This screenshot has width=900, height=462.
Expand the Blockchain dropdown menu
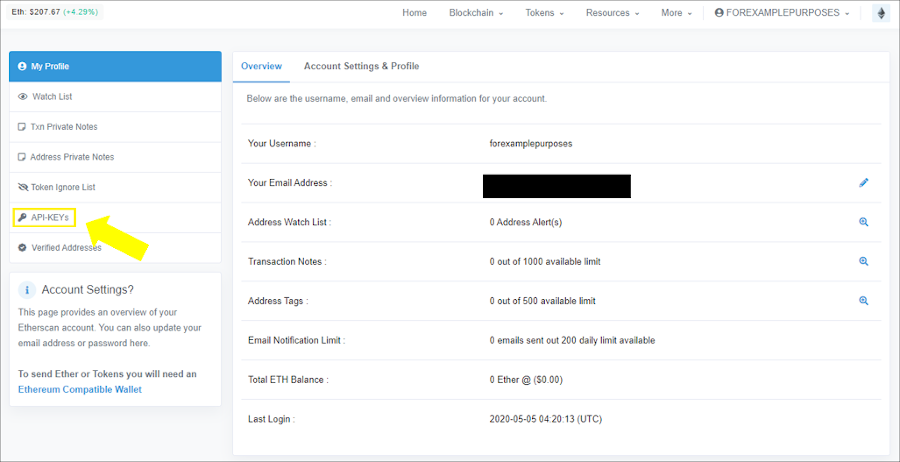(476, 13)
